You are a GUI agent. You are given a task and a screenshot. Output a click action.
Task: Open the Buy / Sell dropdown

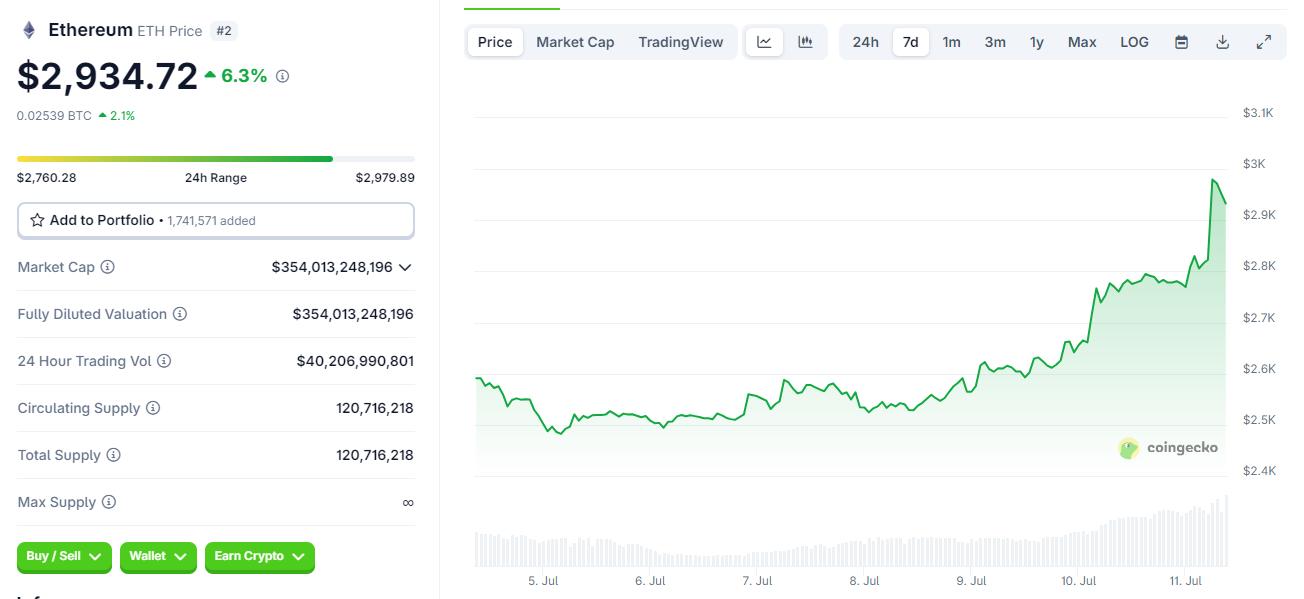pos(64,556)
